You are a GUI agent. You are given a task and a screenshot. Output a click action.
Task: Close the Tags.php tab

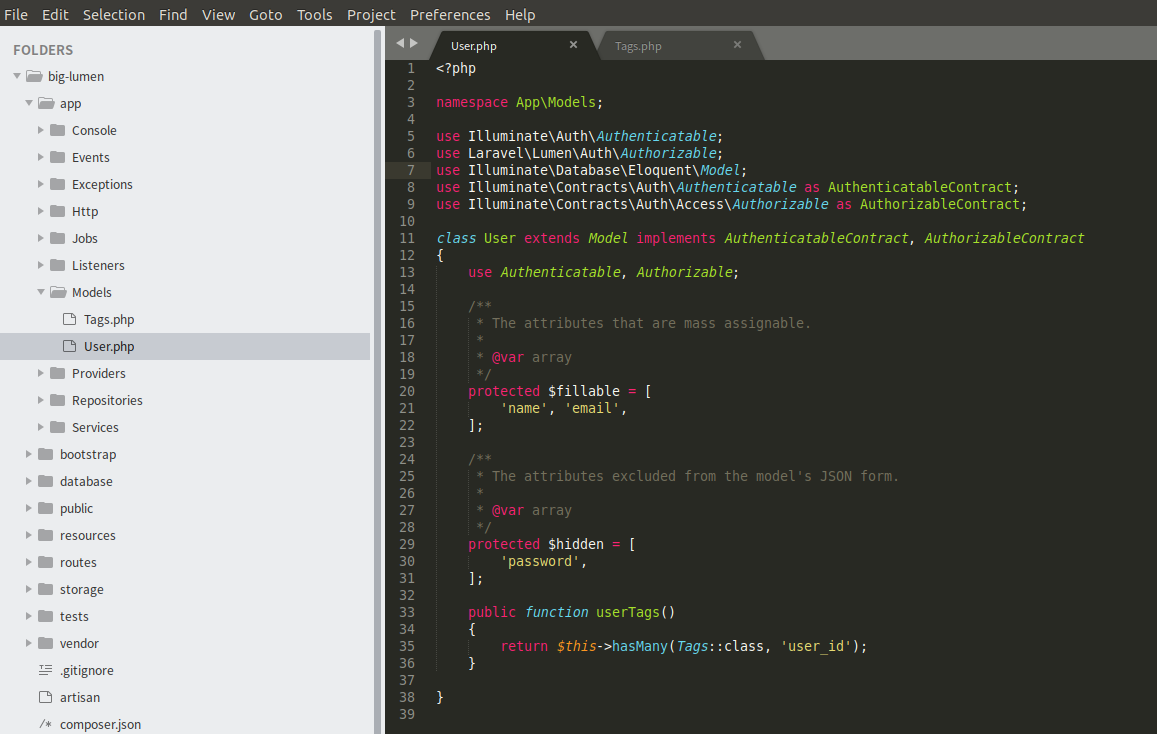(x=737, y=45)
